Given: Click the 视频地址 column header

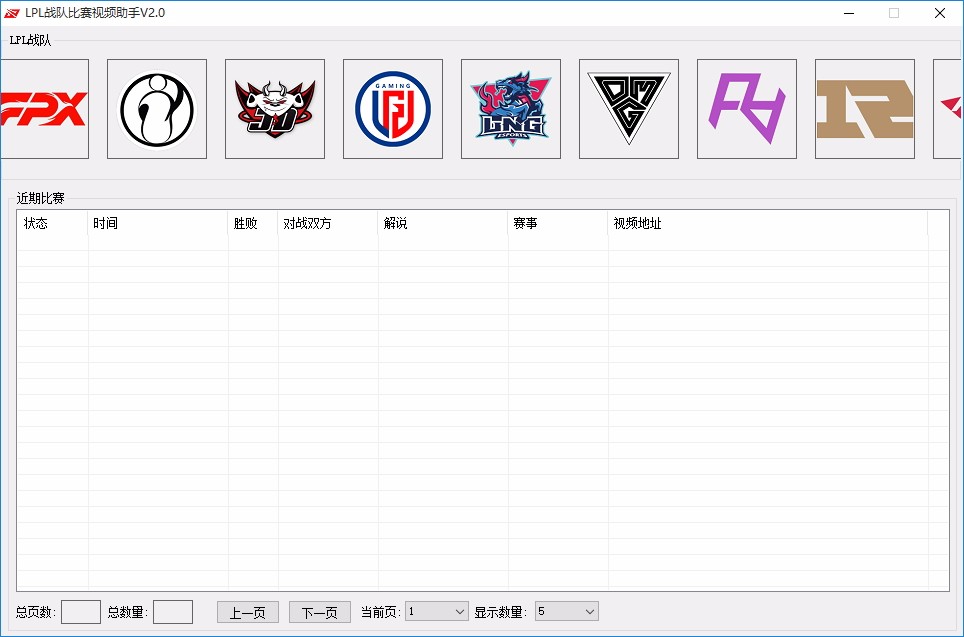Looking at the screenshot, I should pyautogui.click(x=768, y=223).
